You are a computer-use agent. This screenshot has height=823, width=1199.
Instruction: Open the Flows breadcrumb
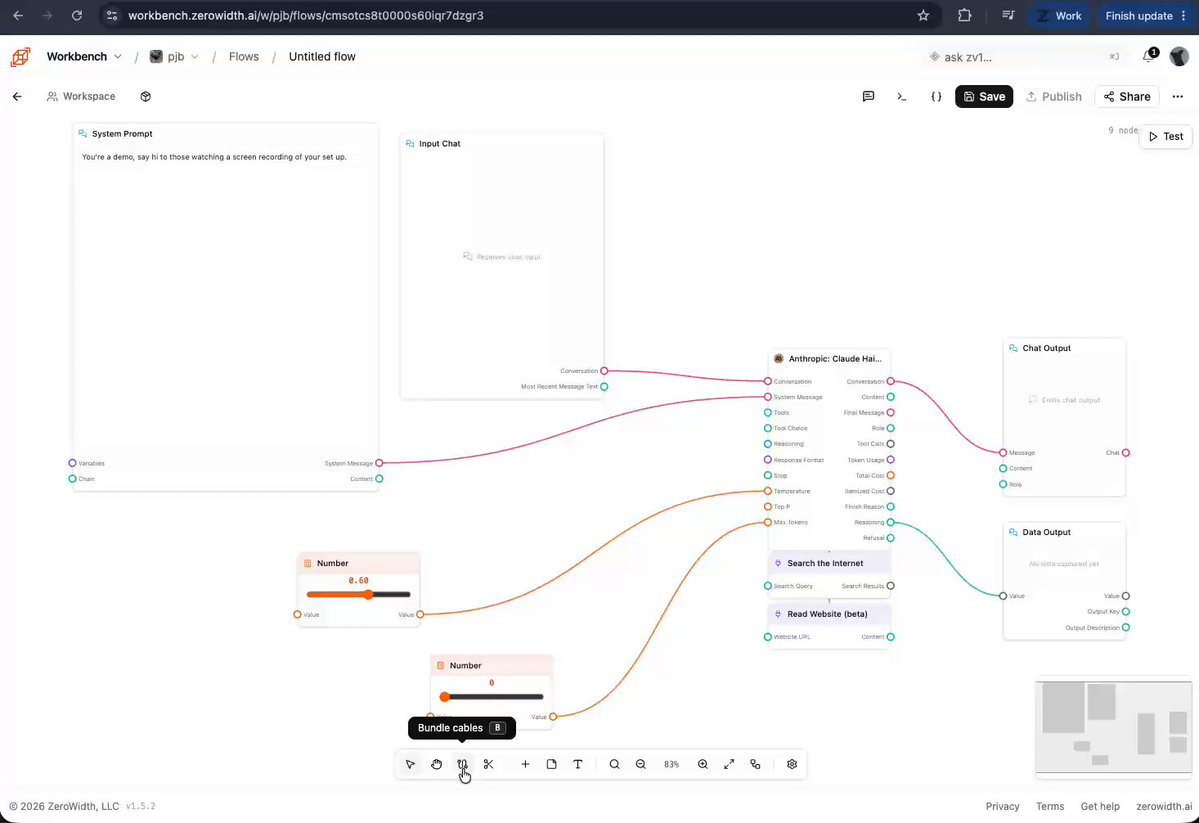point(244,57)
